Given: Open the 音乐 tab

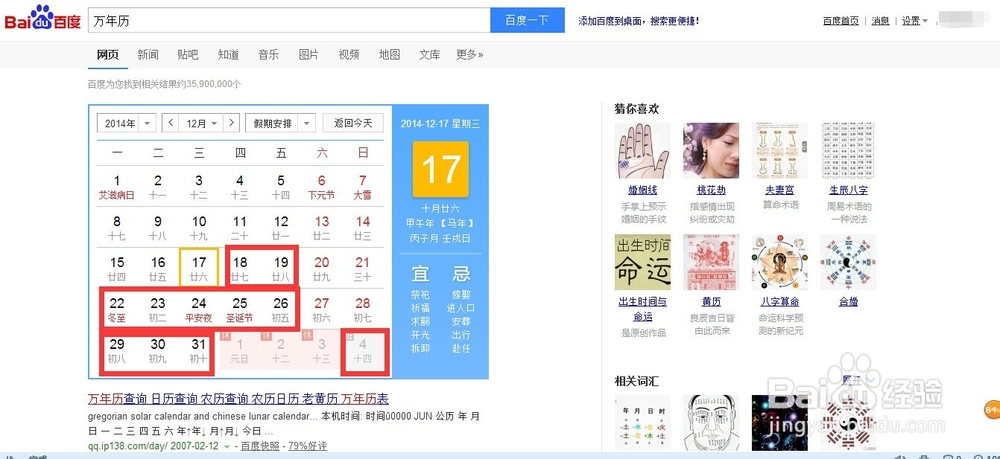Looking at the screenshot, I should pos(268,55).
